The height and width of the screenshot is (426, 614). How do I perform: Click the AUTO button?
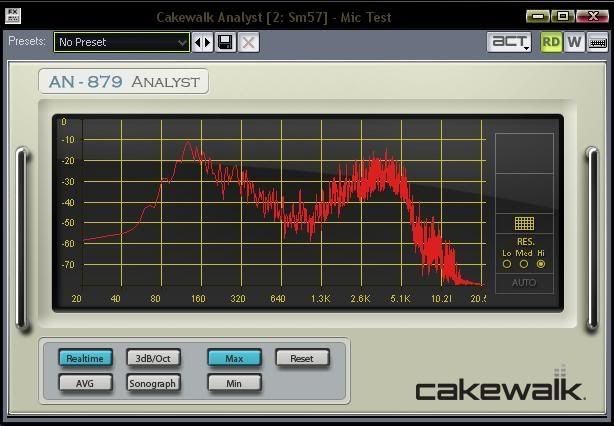[x=524, y=283]
